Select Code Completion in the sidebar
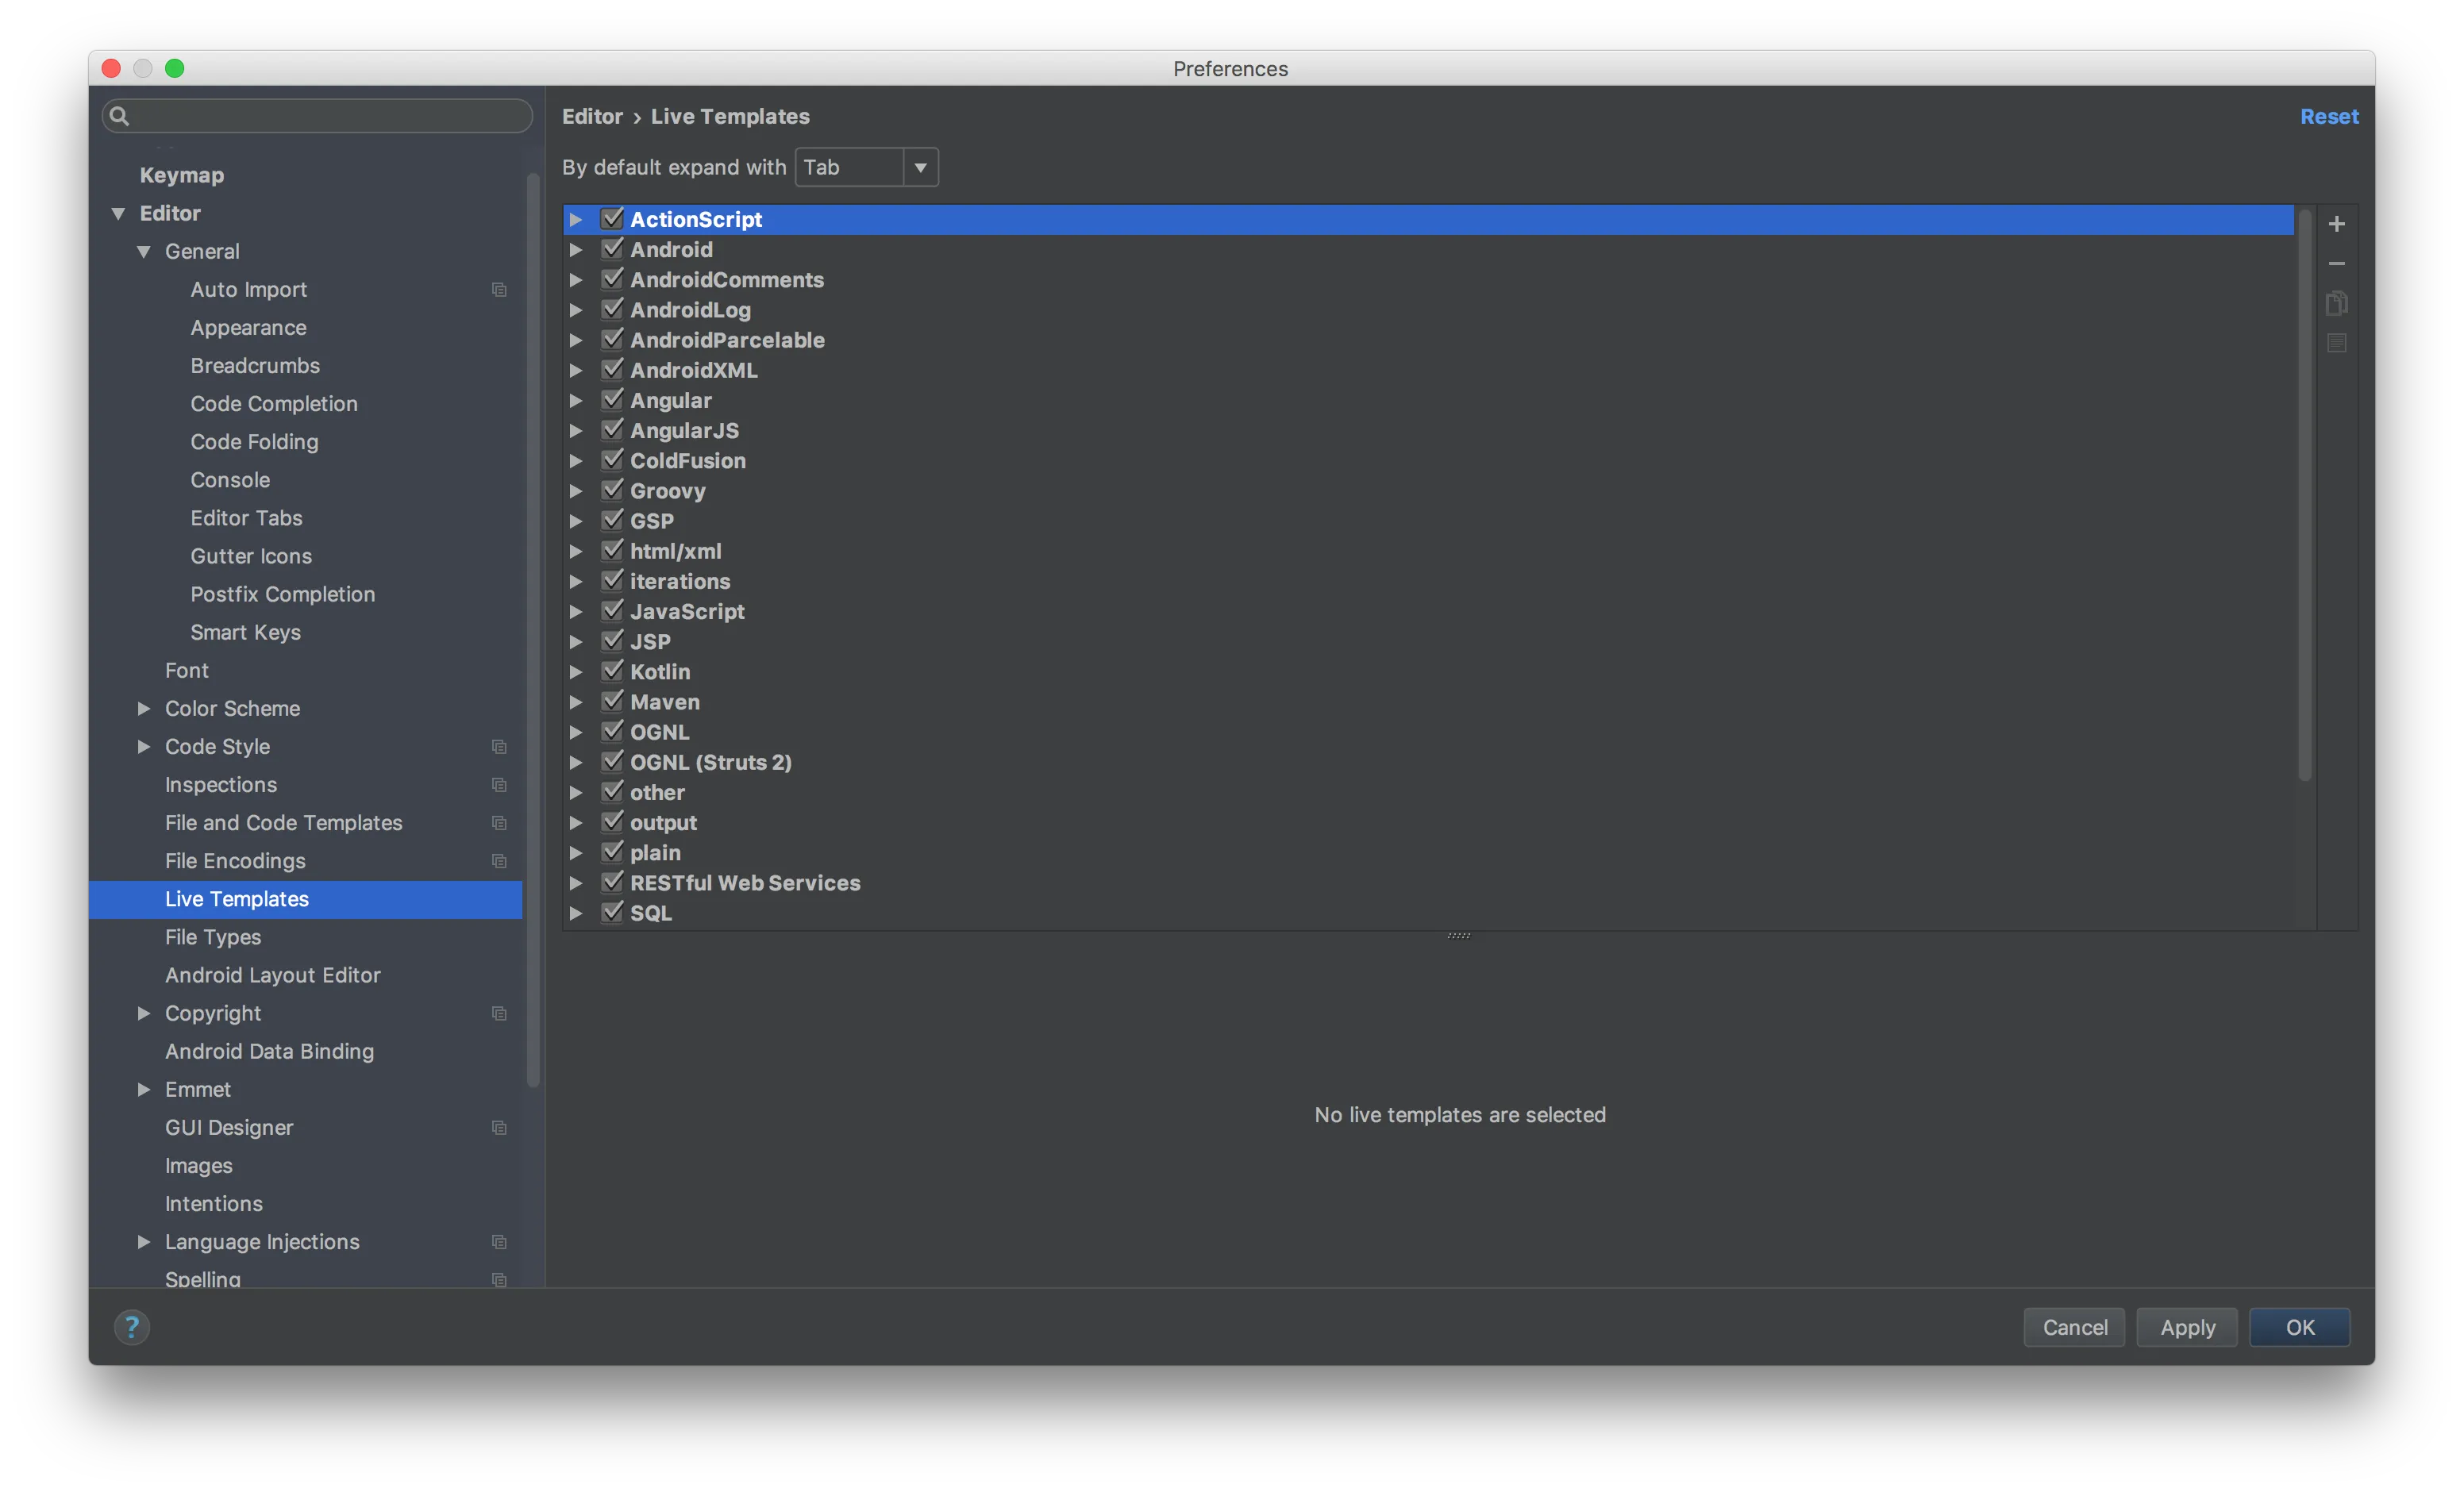This screenshot has height=1492, width=2464. [273, 404]
